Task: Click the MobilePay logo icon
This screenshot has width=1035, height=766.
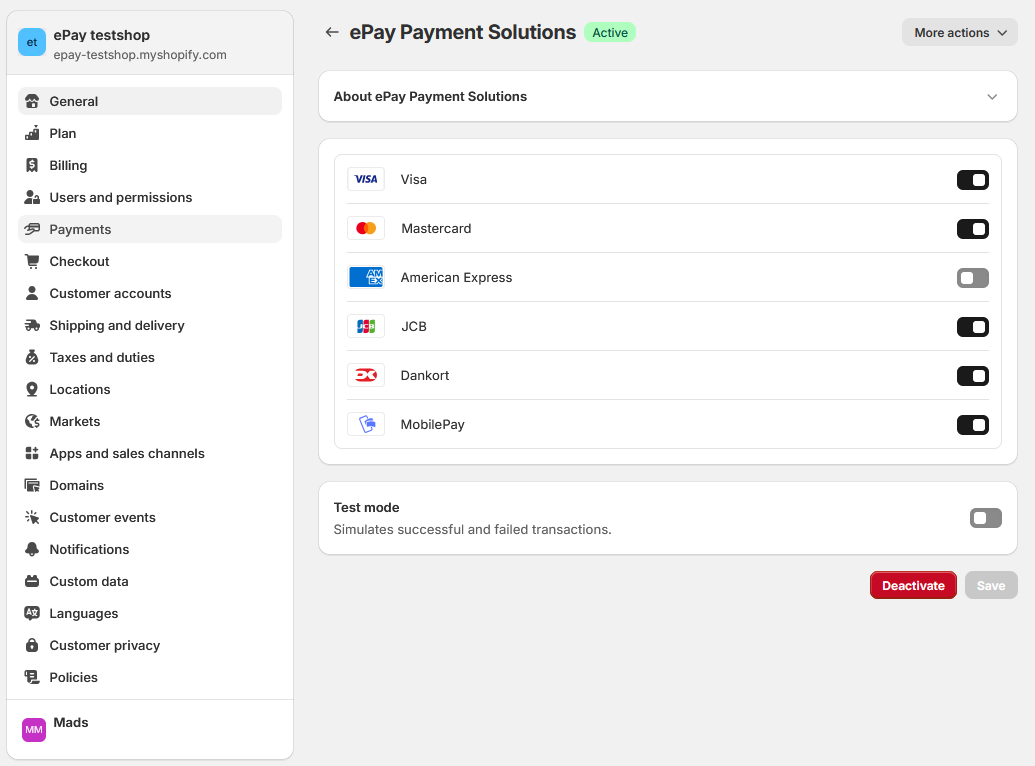Action: pos(366,423)
